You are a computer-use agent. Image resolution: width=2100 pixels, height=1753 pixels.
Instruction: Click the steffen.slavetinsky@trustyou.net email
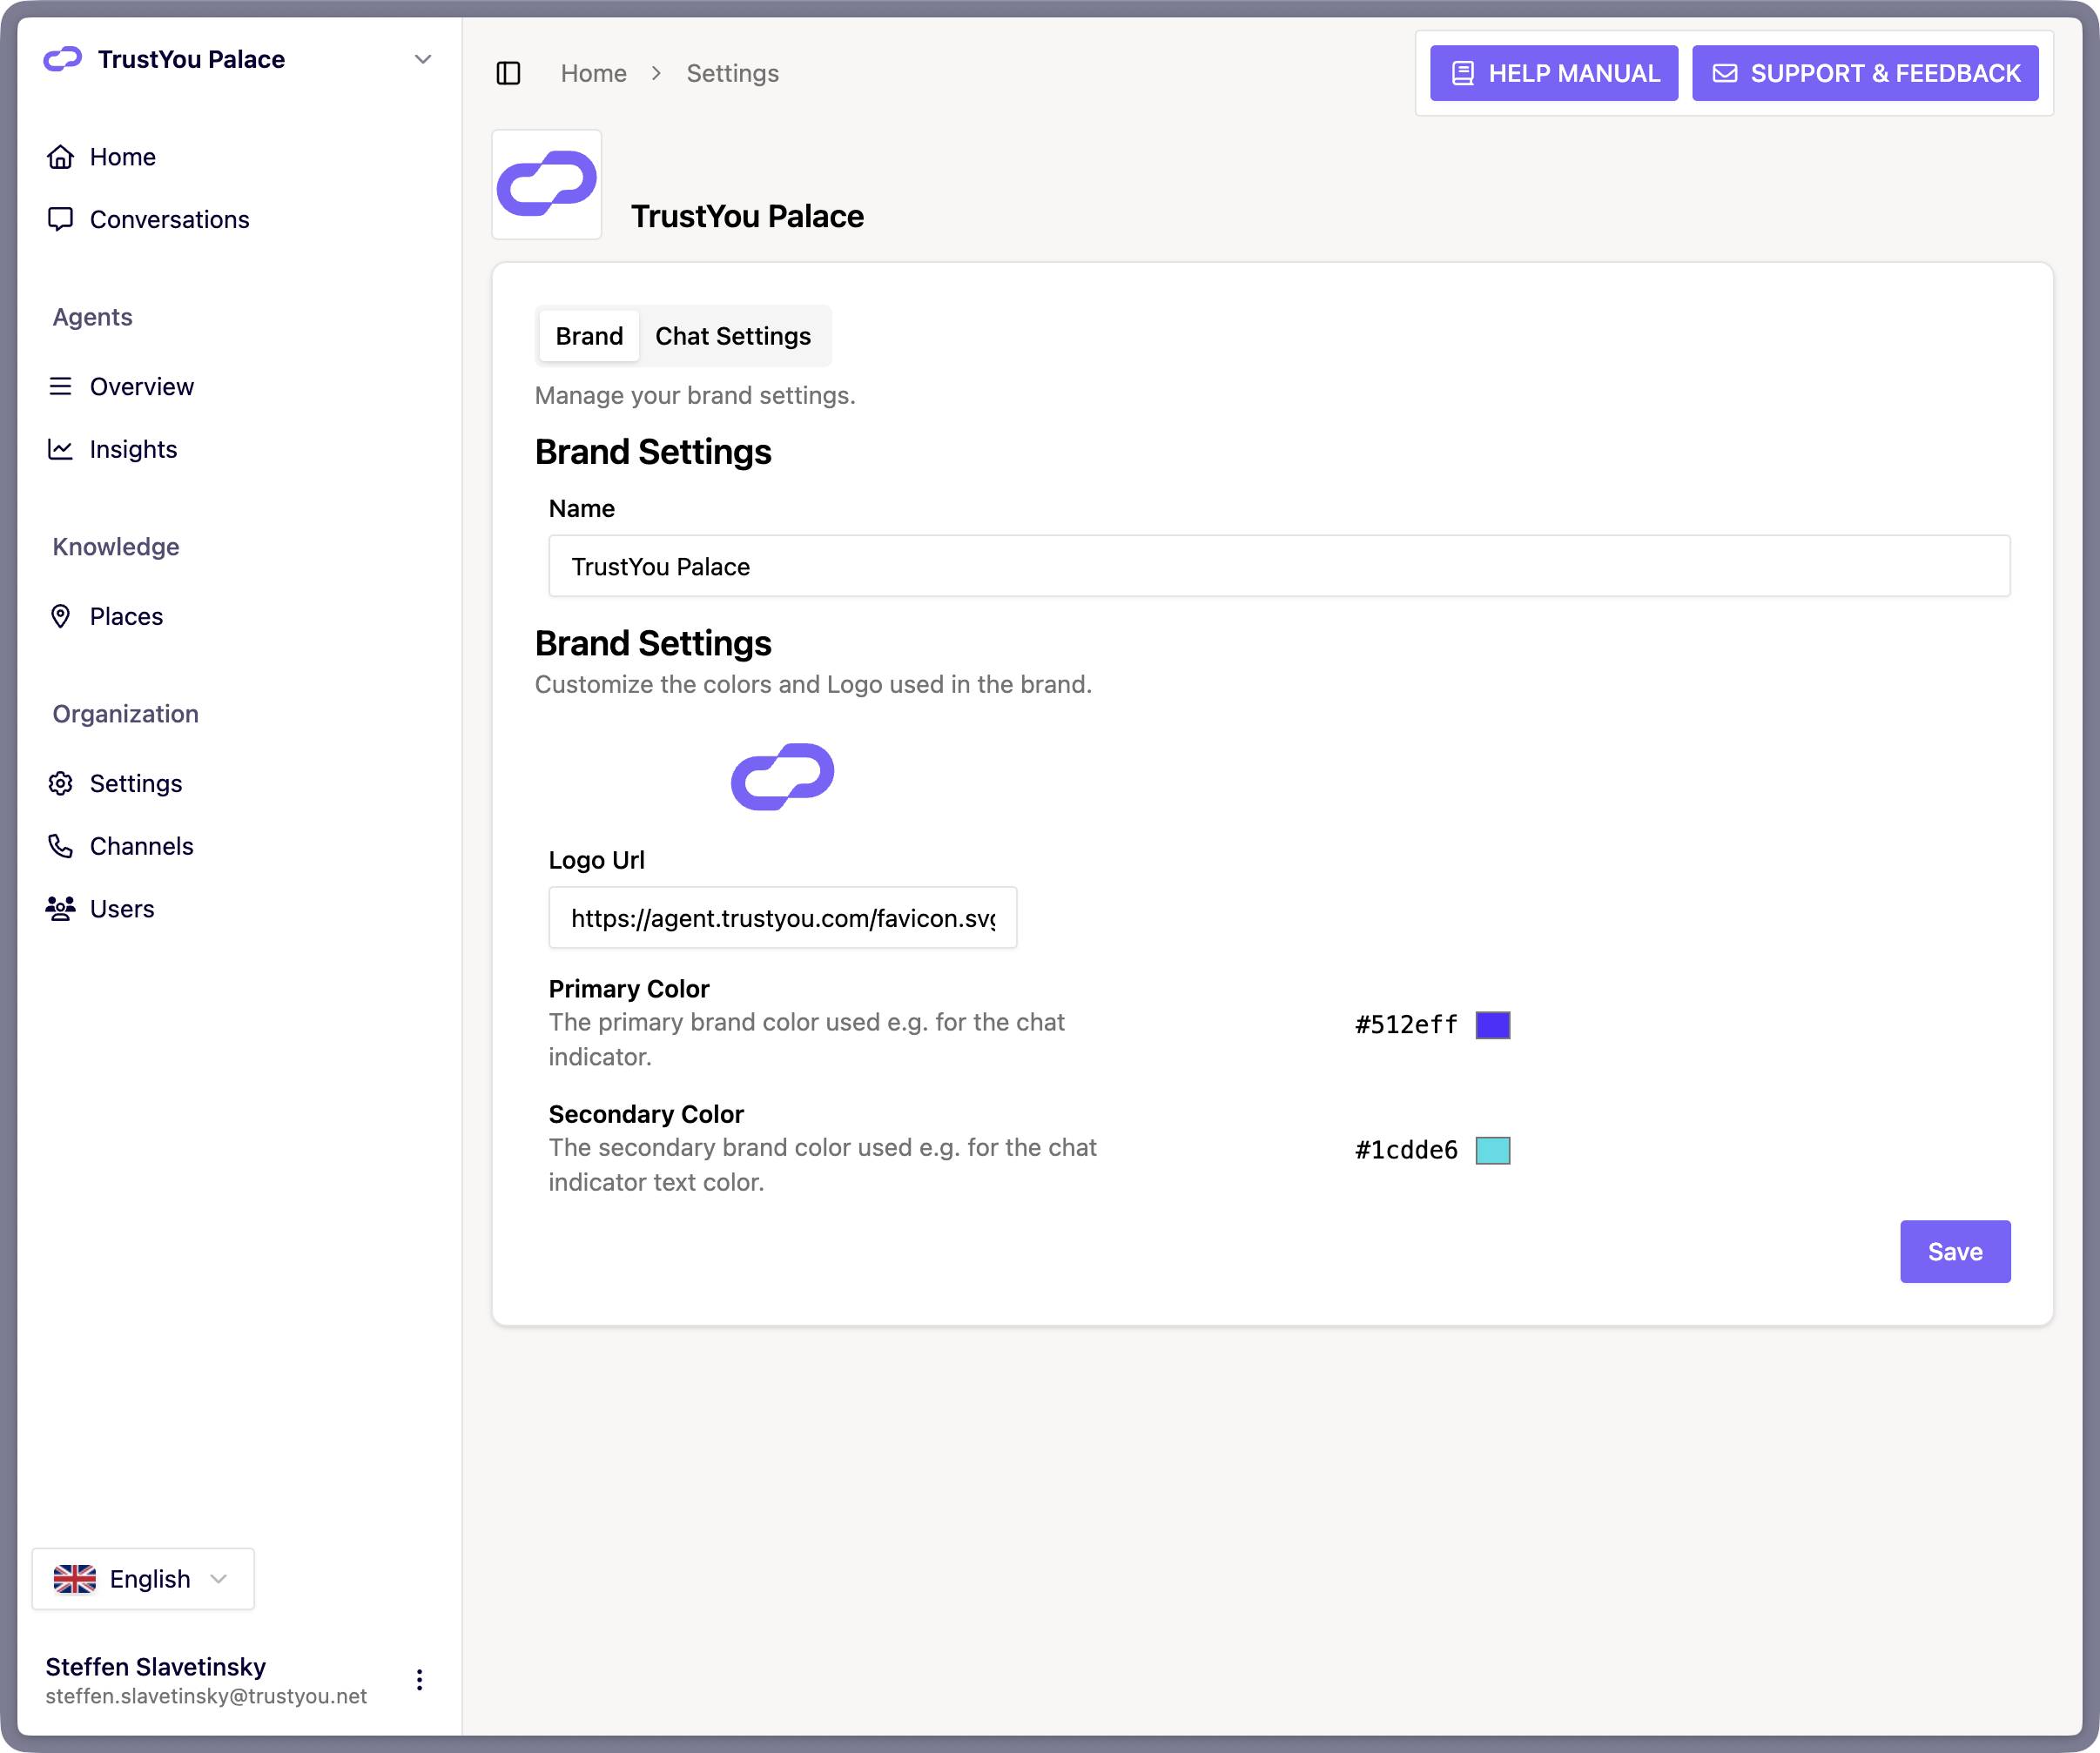(x=206, y=1696)
